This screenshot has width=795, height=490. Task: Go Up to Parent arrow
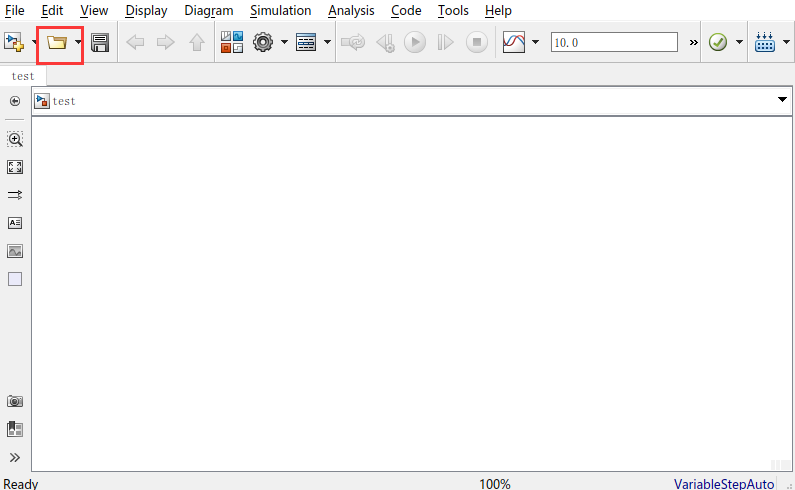pos(197,42)
